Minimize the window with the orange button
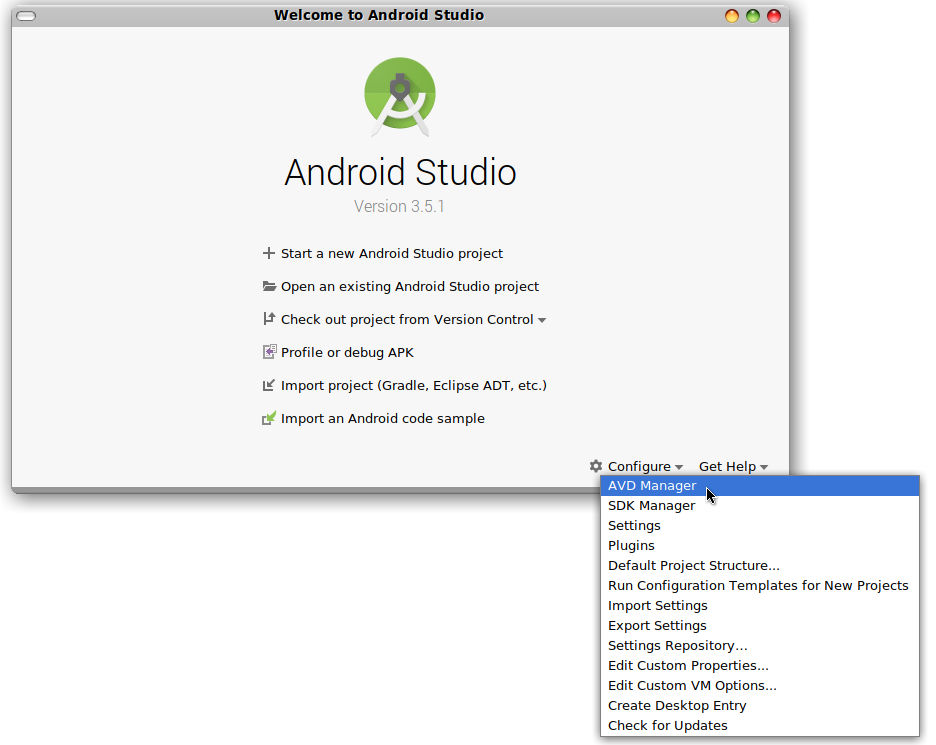 point(732,16)
